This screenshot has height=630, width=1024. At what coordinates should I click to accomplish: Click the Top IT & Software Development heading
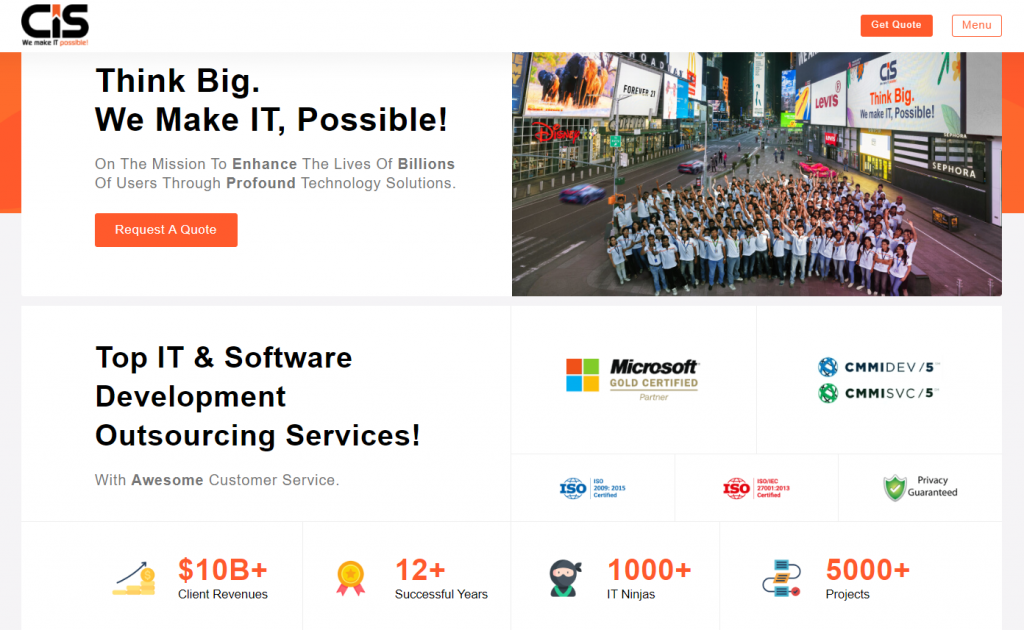tap(257, 396)
